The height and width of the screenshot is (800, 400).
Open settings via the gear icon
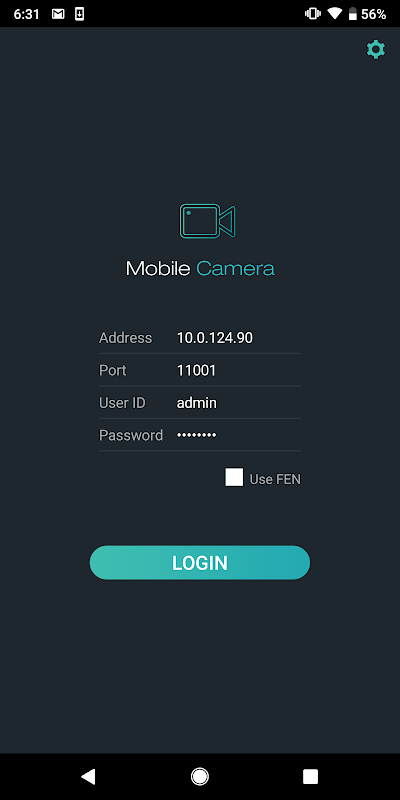tap(376, 49)
